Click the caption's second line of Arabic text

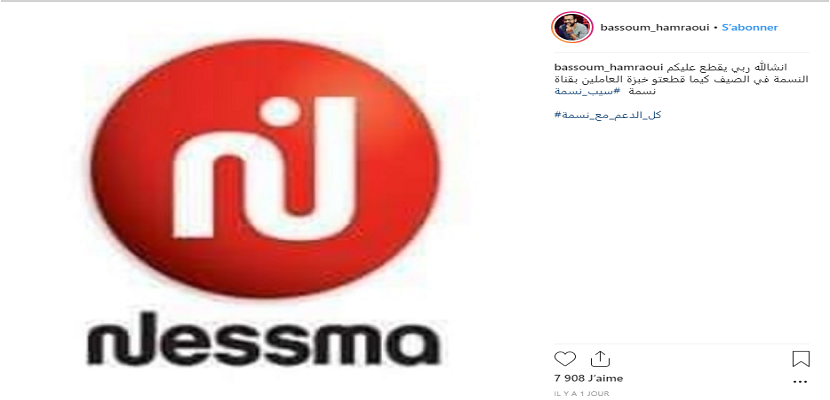pyautogui.click(x=681, y=79)
